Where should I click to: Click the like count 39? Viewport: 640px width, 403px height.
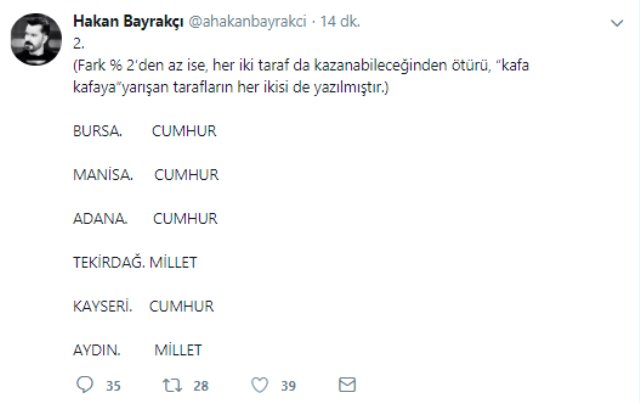pyautogui.click(x=287, y=383)
